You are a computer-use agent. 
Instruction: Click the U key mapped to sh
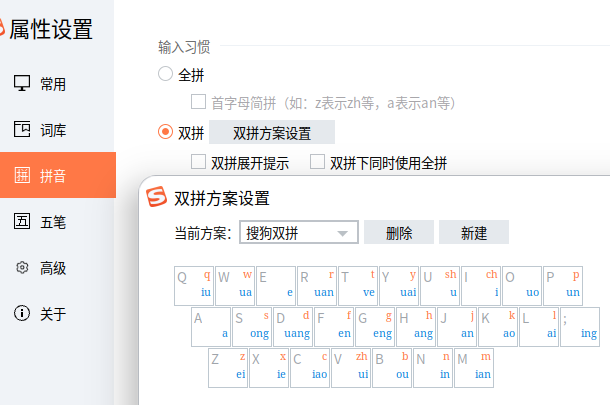(x=440, y=286)
